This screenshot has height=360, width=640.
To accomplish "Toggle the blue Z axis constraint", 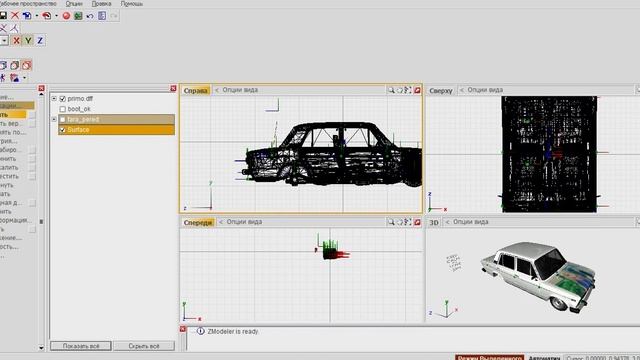I will [40, 40].
